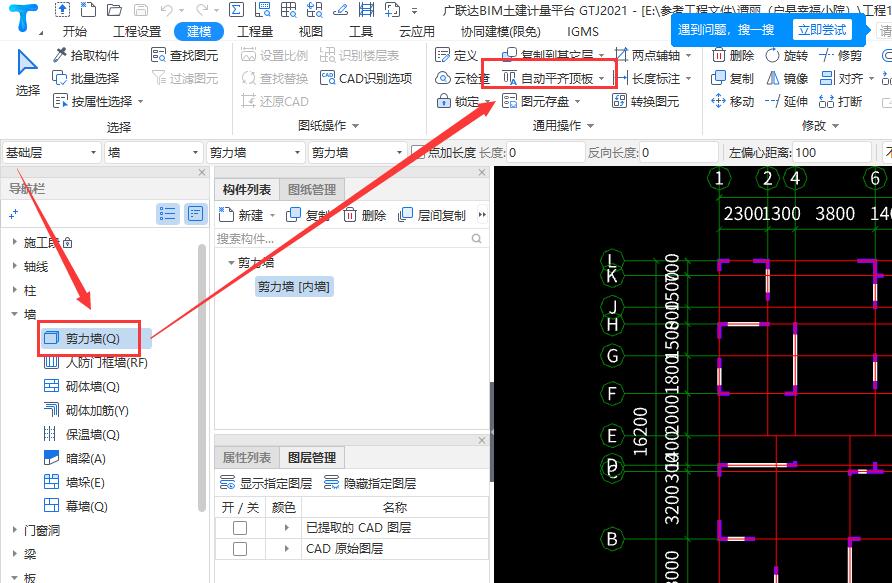Viewport: 892px width, 583px height.
Task: Toggle 点加长度 checkbox
Action: 418,152
